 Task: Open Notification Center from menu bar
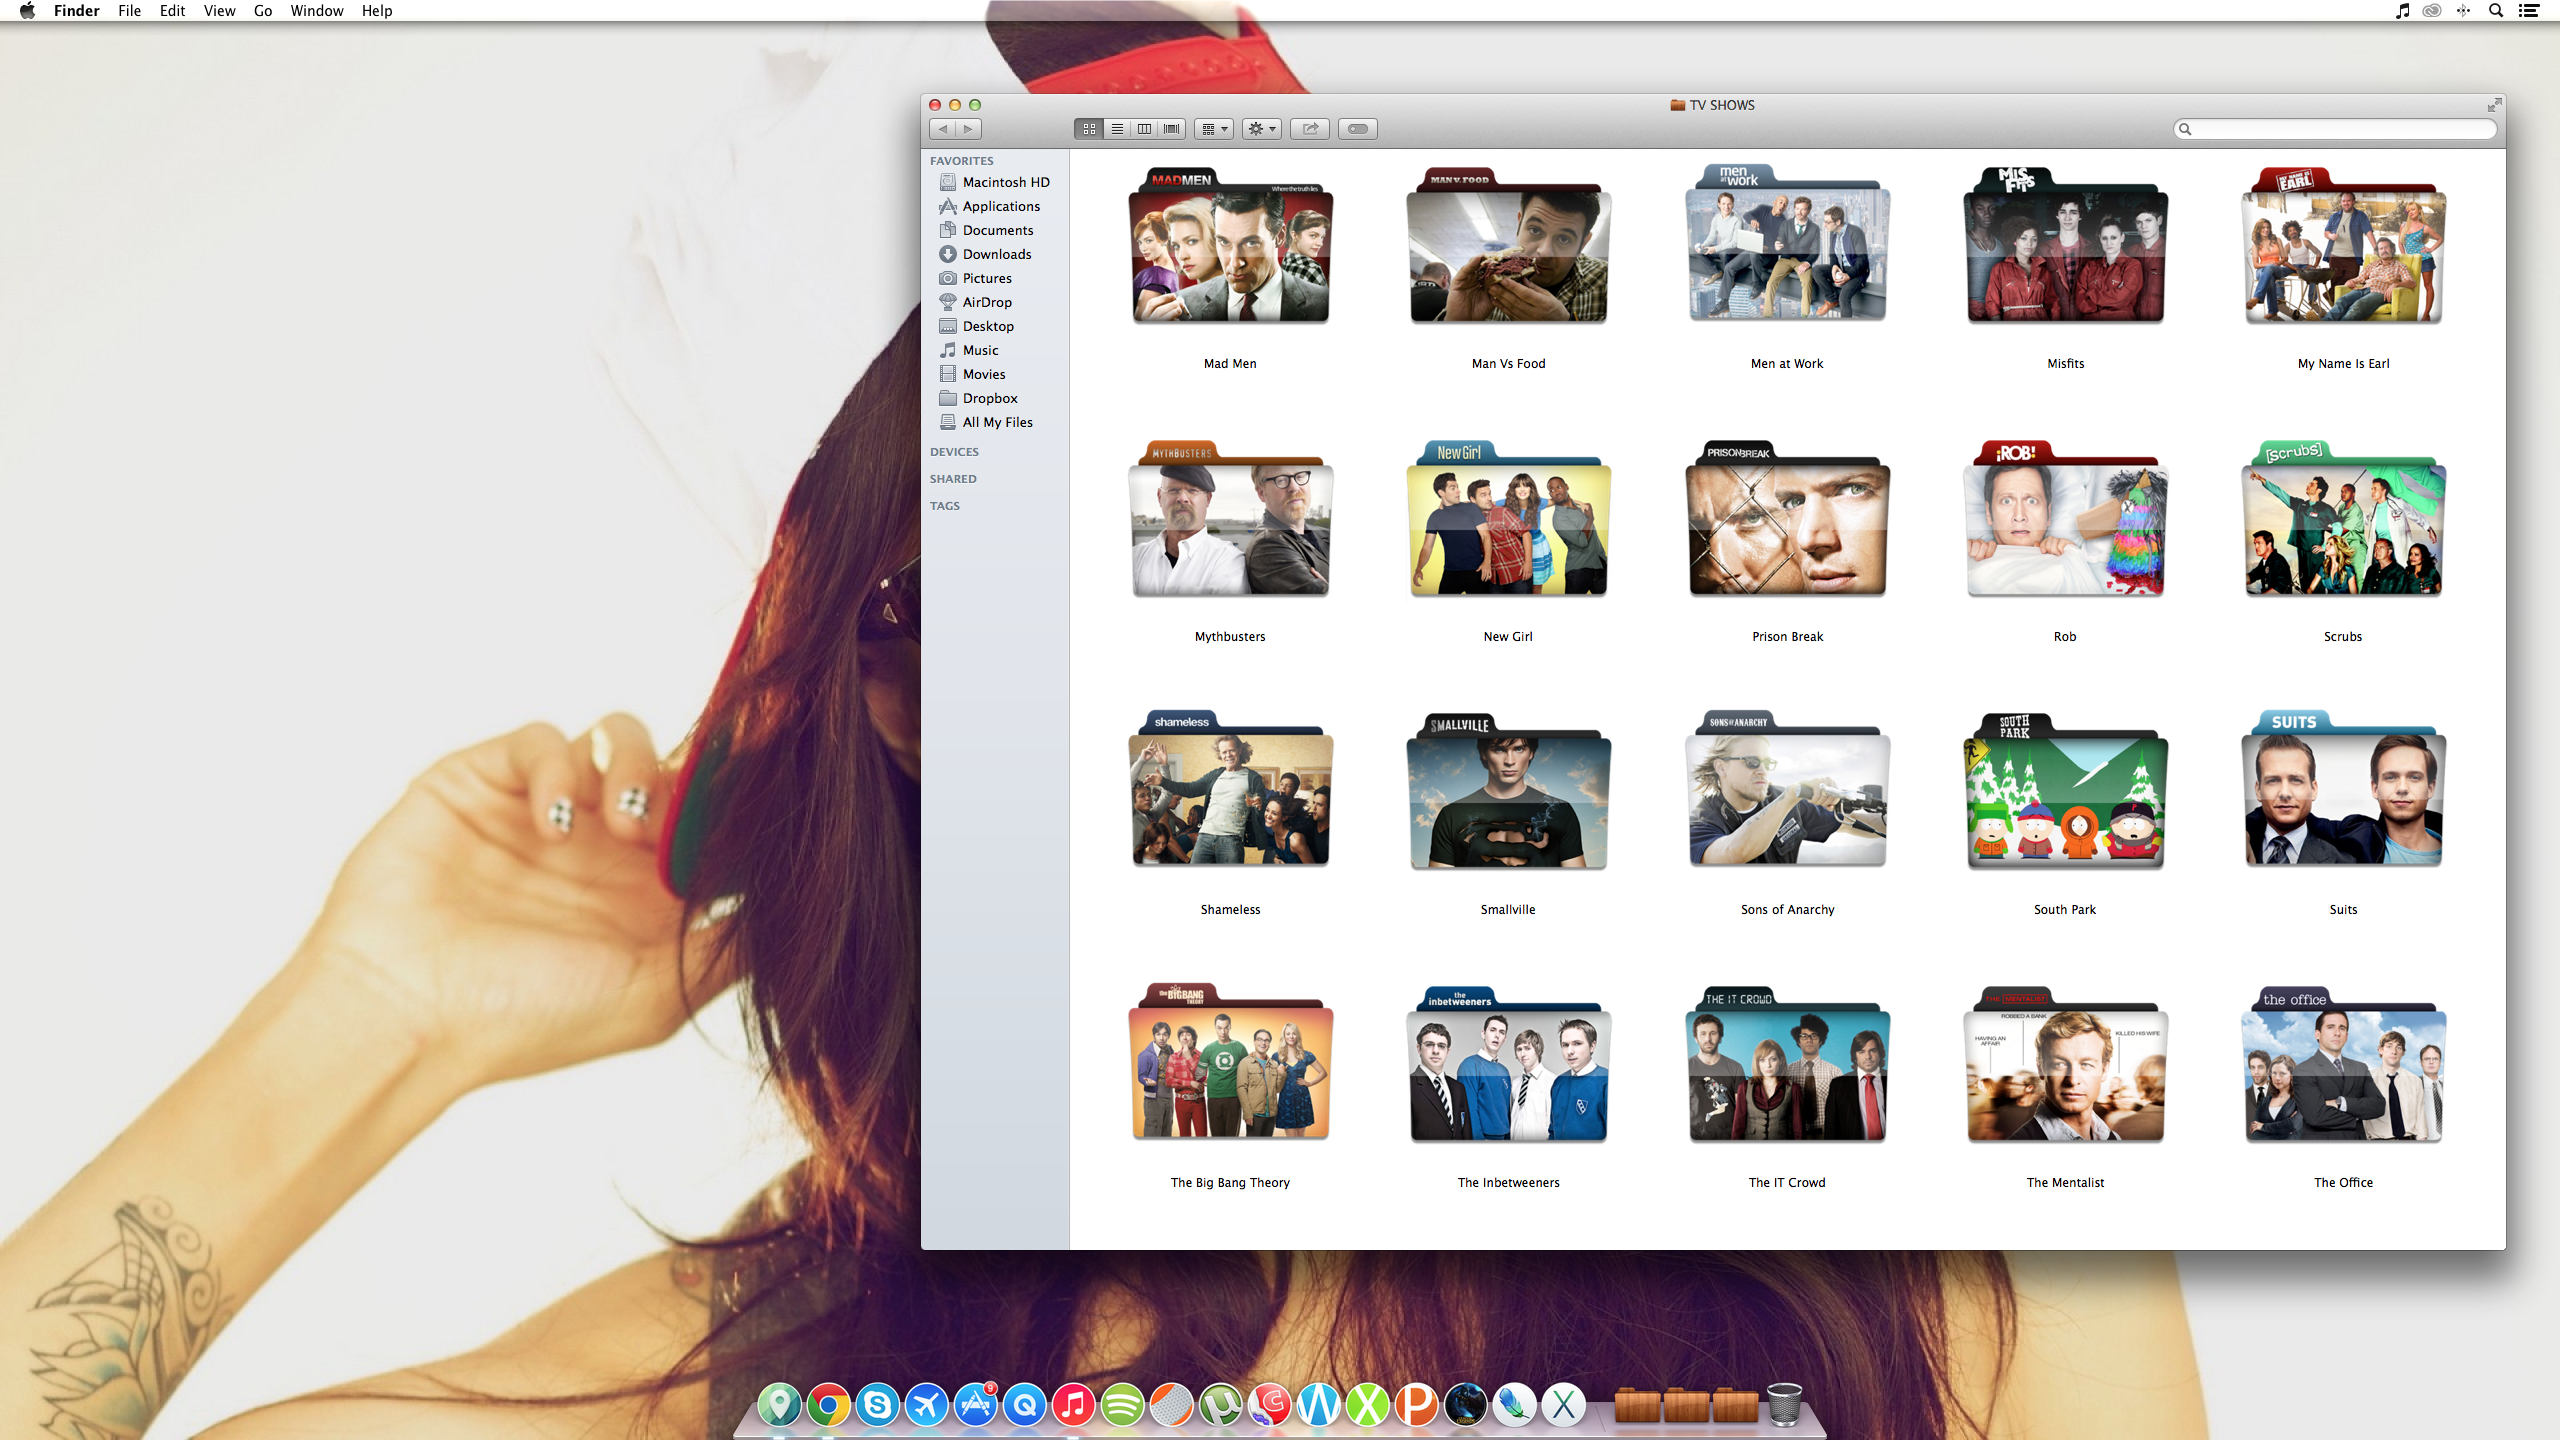click(2529, 10)
